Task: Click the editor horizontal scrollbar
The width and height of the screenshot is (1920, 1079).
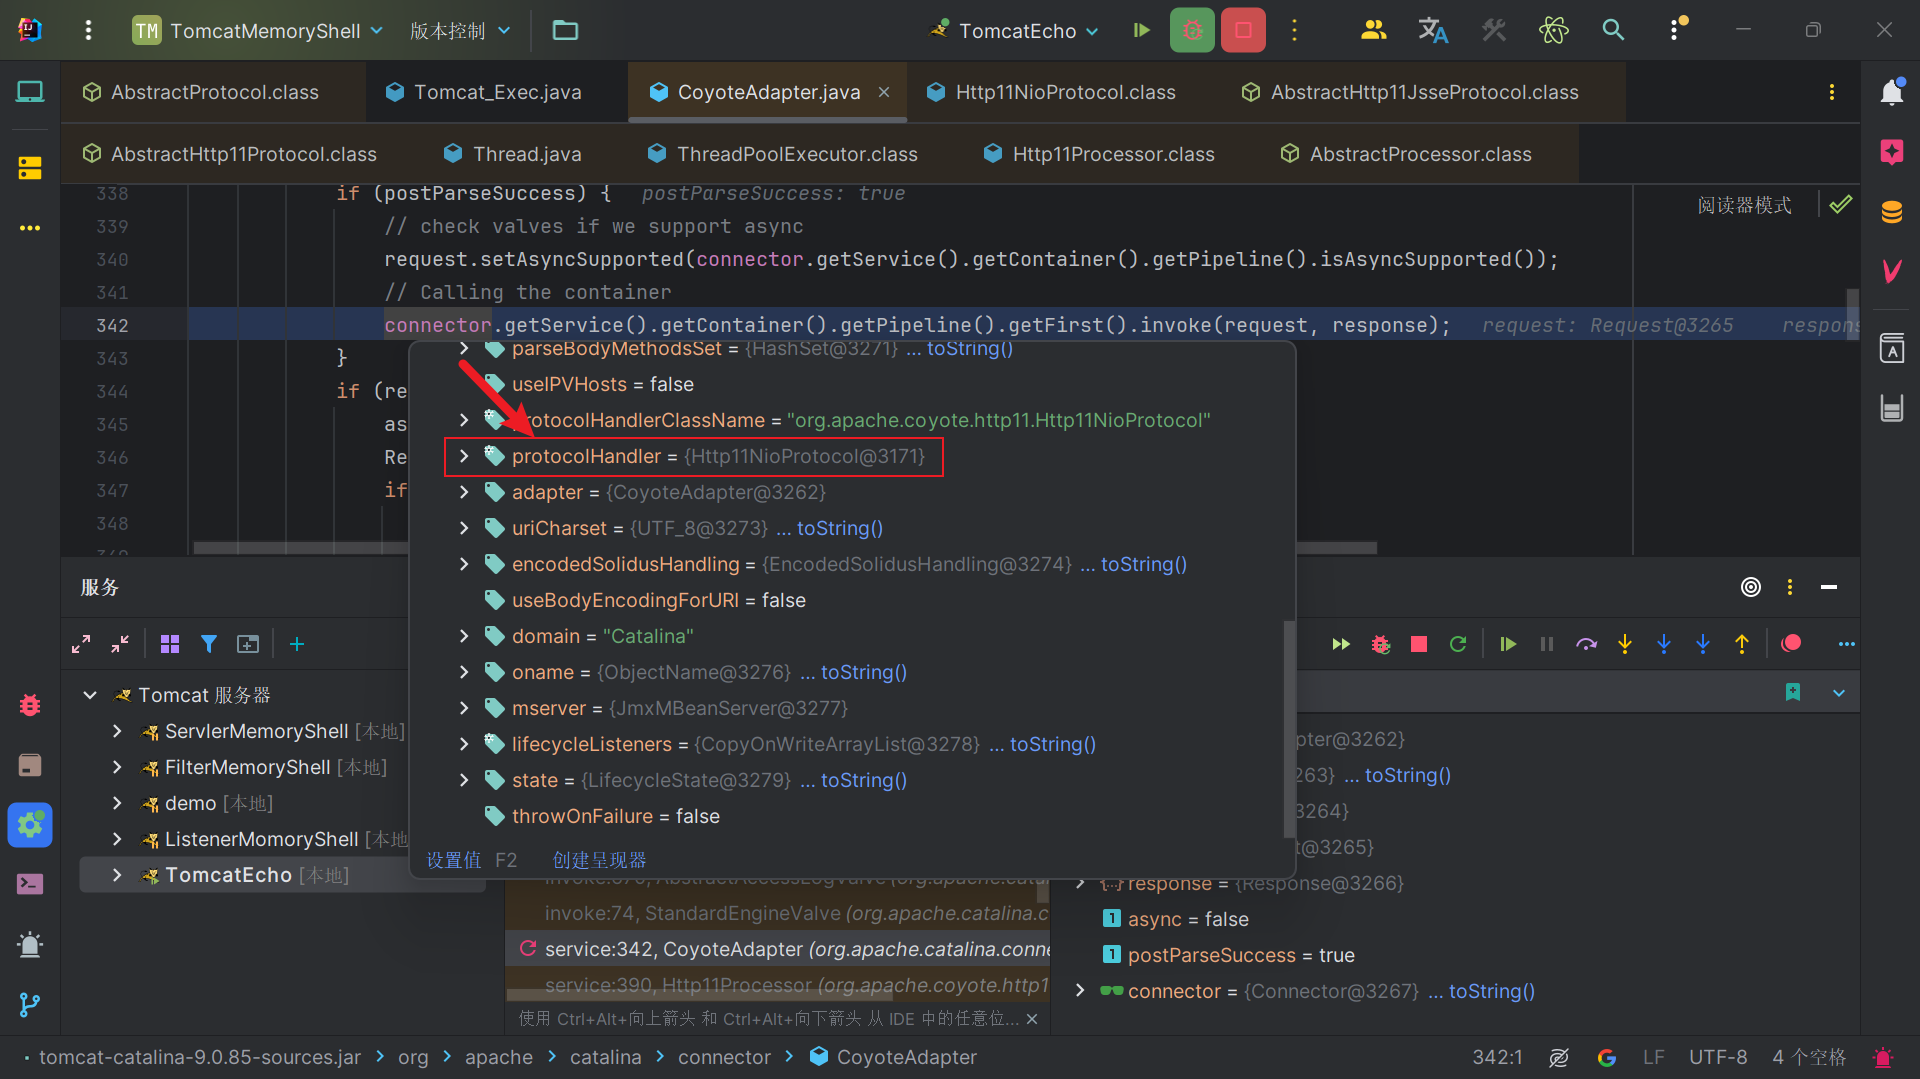Action: [x=785, y=547]
